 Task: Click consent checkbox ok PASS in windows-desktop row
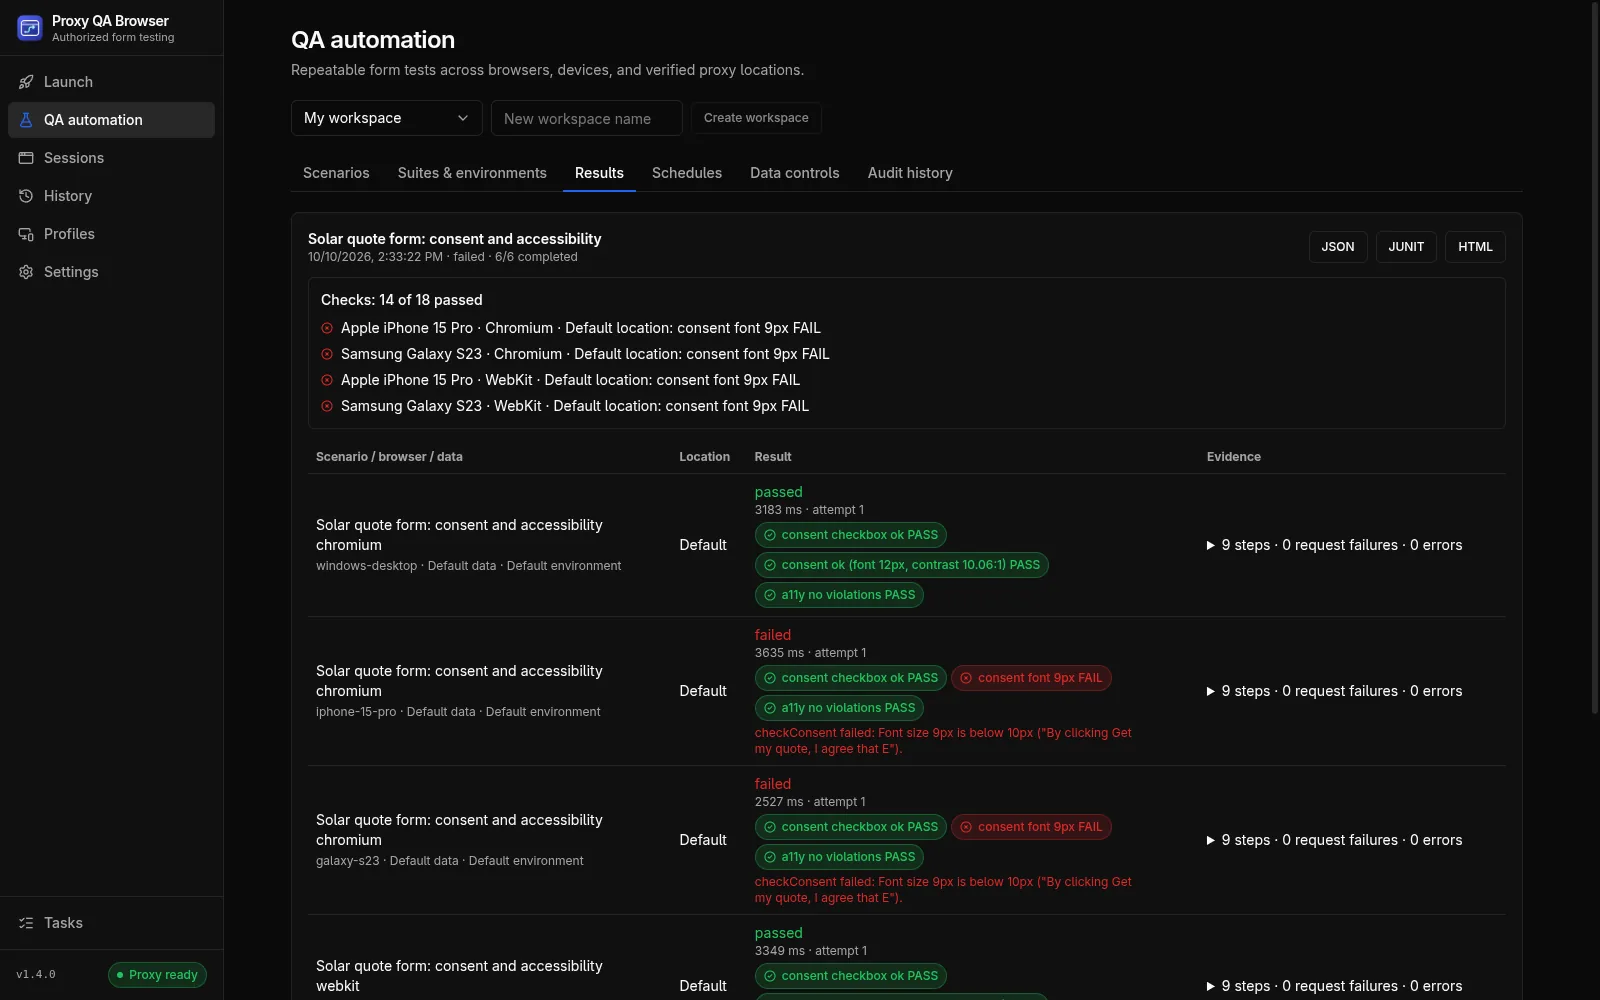click(x=851, y=535)
